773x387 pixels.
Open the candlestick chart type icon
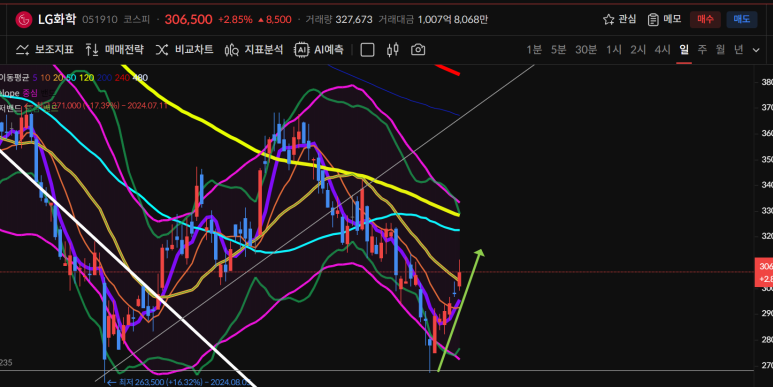tap(392, 50)
